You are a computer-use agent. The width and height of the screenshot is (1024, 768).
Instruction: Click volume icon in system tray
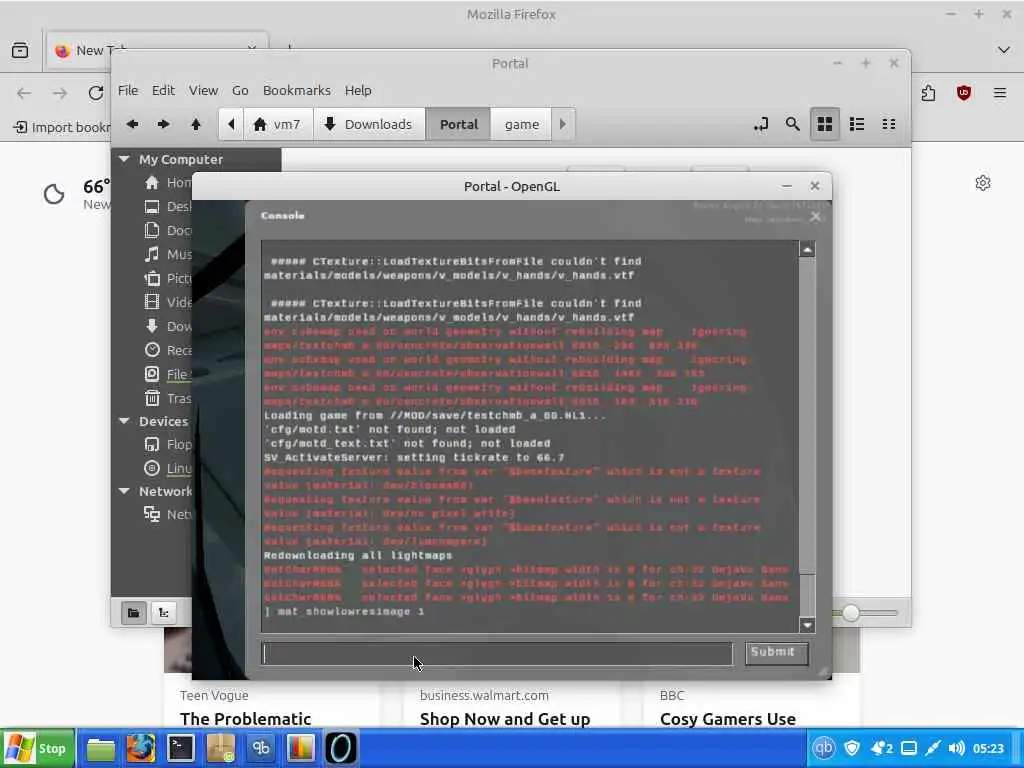click(957, 748)
